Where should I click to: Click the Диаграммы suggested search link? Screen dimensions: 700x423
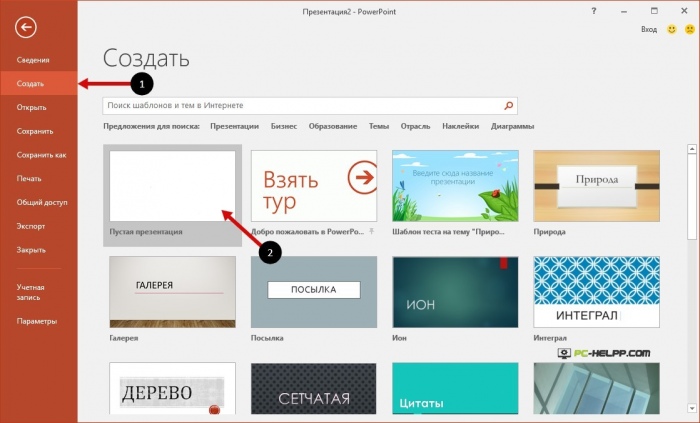[511, 126]
